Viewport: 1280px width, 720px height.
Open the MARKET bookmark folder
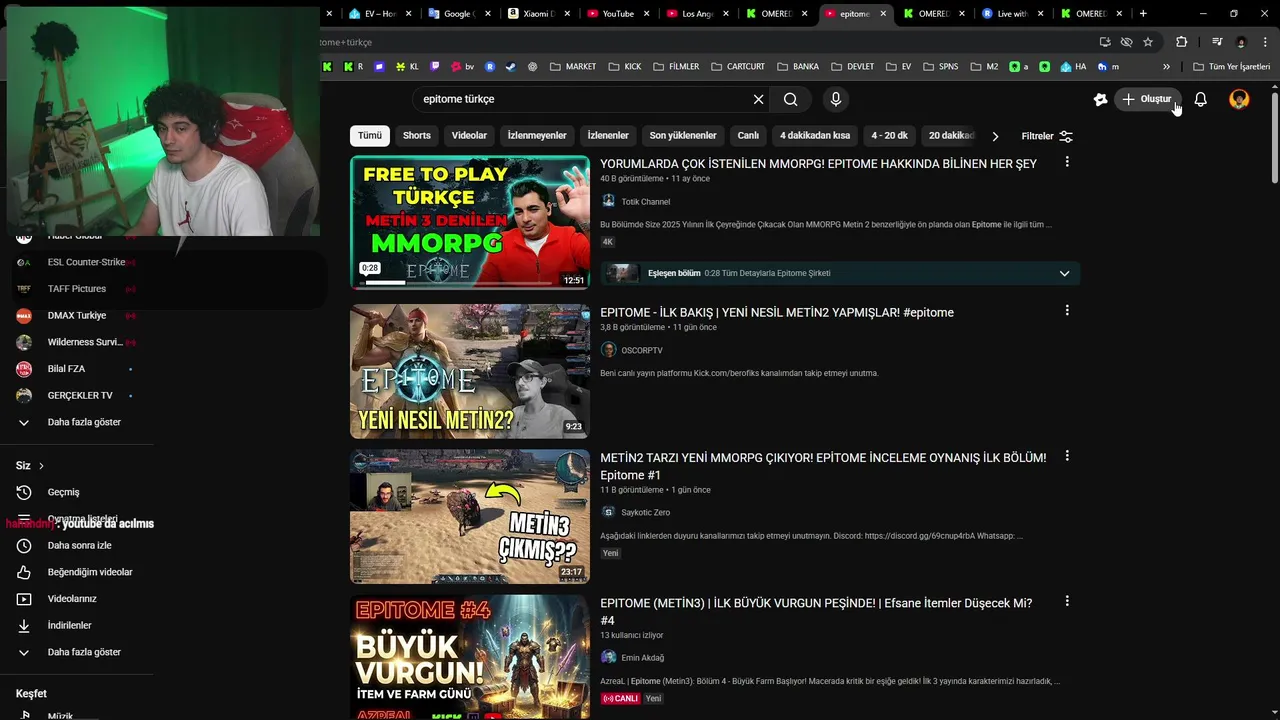[573, 67]
